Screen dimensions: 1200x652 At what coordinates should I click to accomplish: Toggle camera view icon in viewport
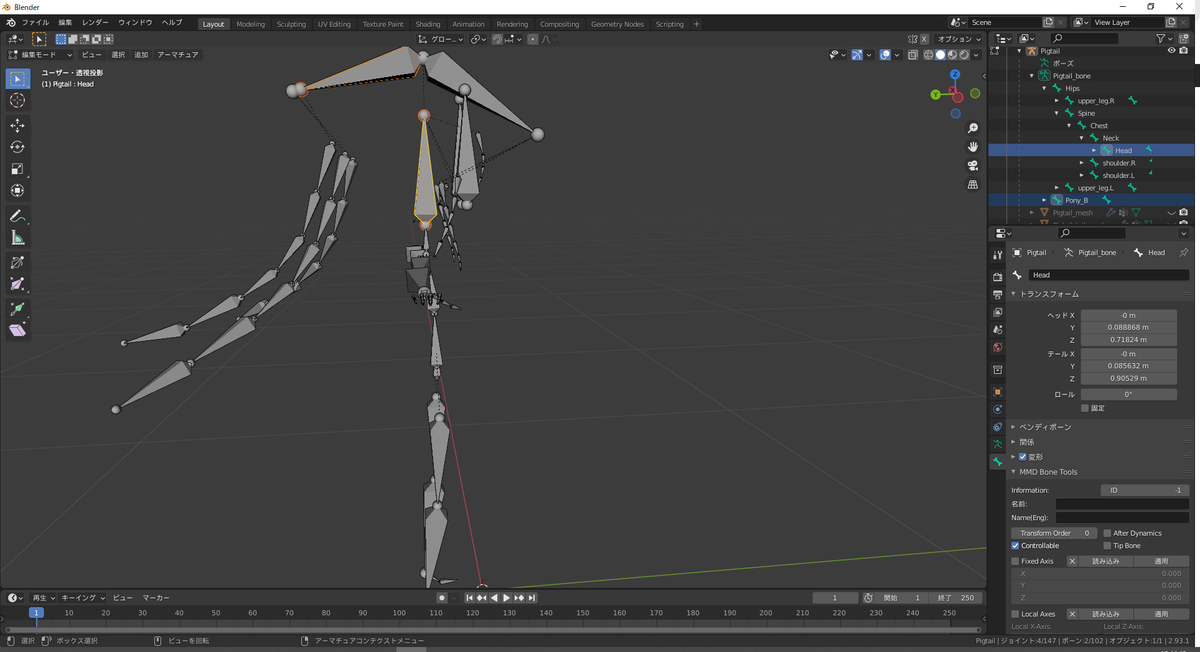click(x=973, y=166)
